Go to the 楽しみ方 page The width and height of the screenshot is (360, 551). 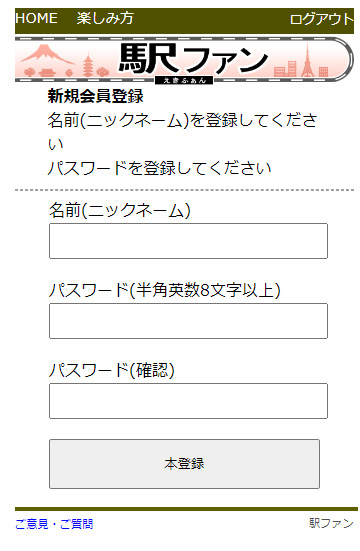click(105, 18)
